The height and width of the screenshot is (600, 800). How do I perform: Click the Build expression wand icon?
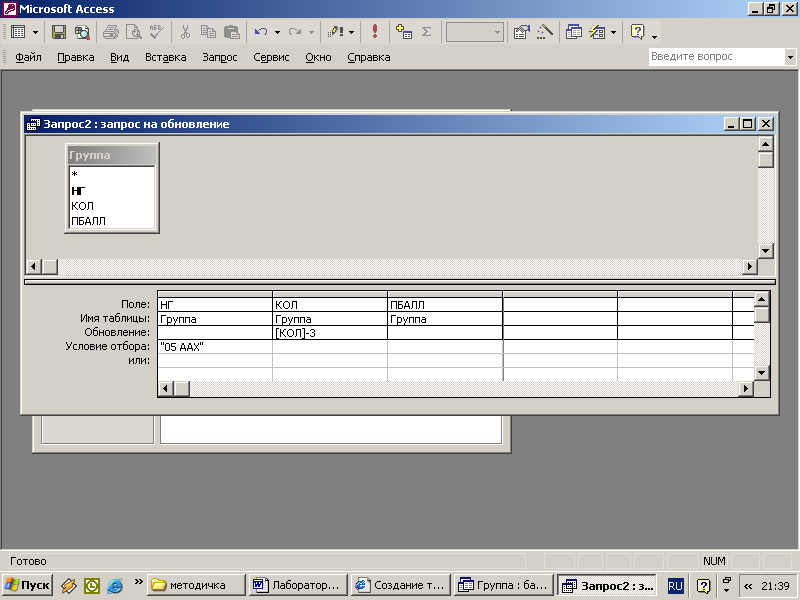pyautogui.click(x=544, y=32)
